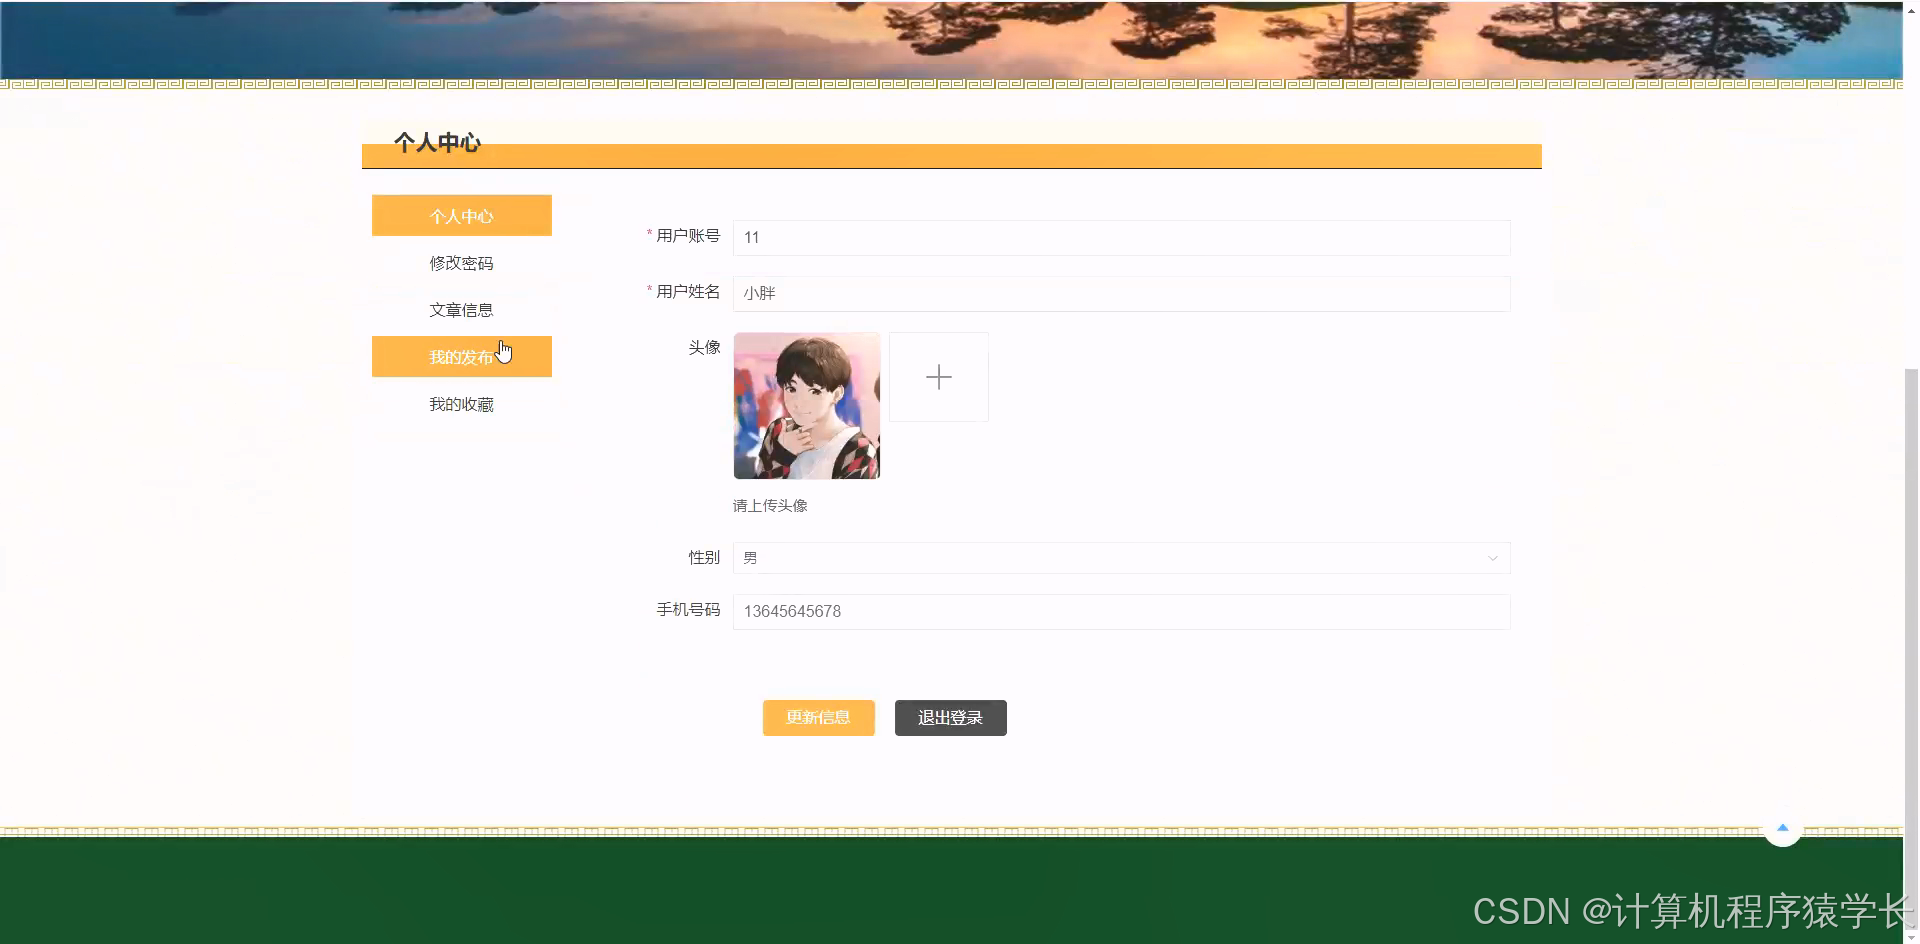Image resolution: width=1920 pixels, height=944 pixels.
Task: Click the 更新信息 button
Action: (818, 717)
